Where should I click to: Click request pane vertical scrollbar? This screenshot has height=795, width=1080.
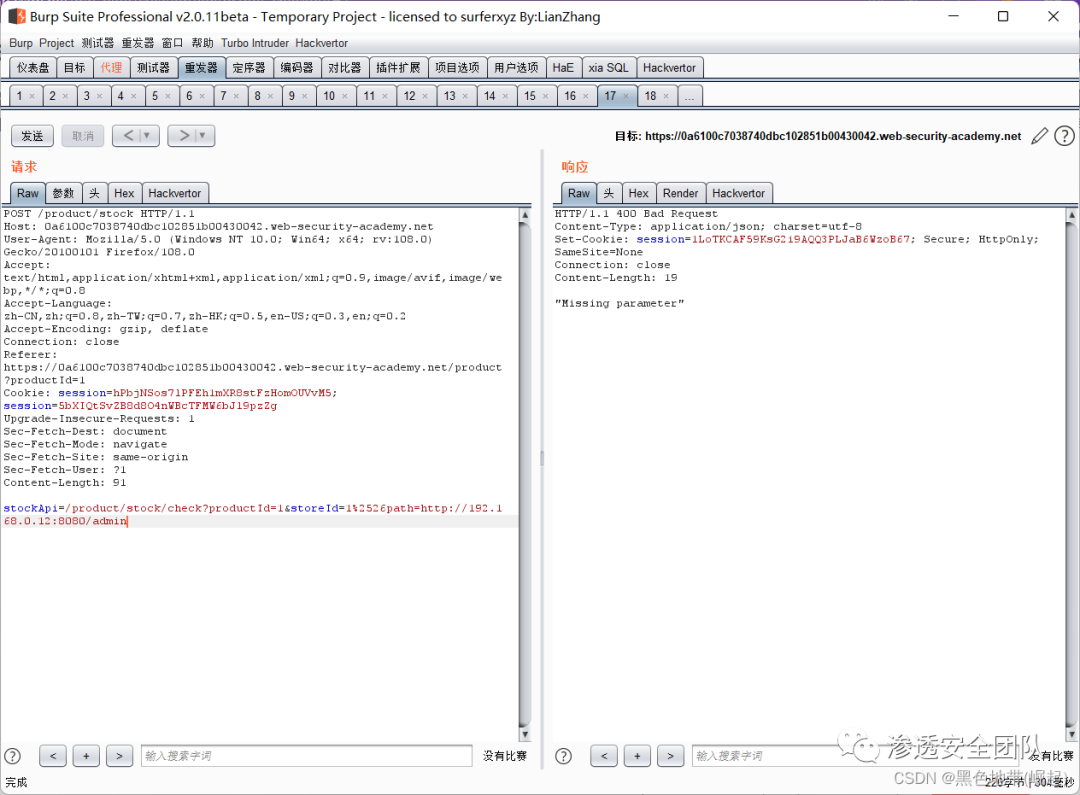click(524, 474)
